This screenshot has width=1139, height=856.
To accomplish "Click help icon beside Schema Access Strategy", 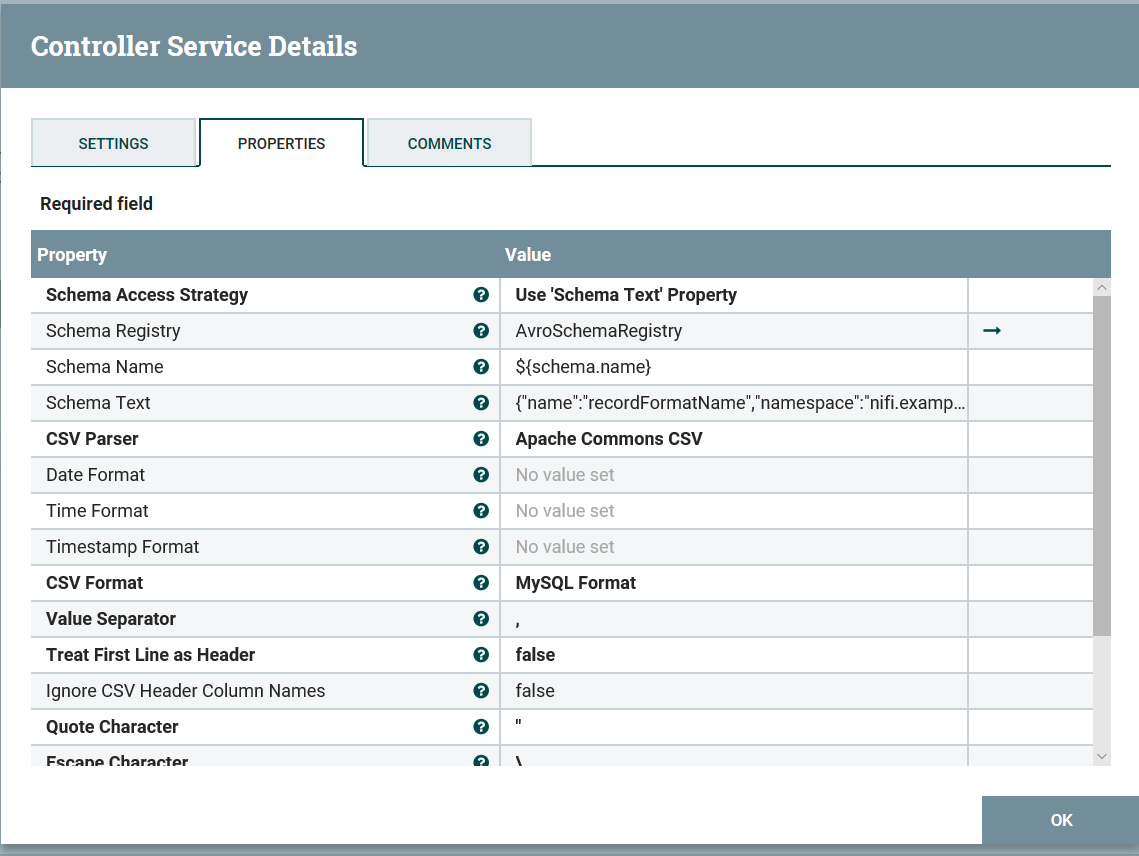I will tap(481, 295).
